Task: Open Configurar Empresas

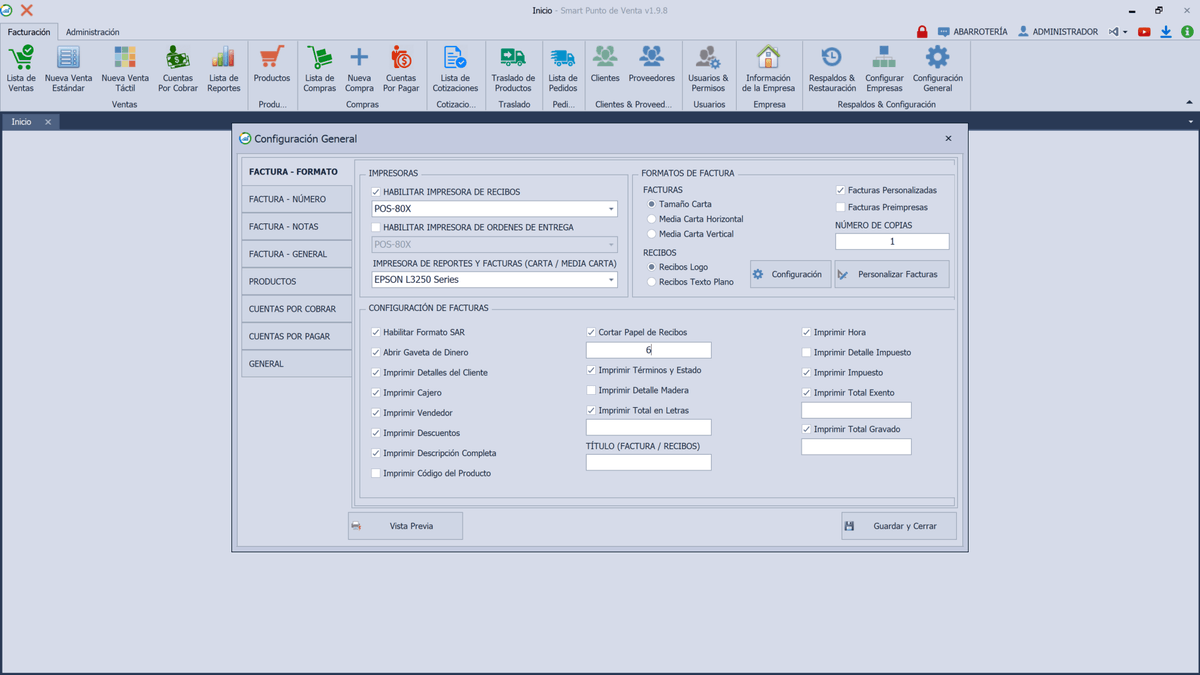Action: pyautogui.click(x=884, y=69)
